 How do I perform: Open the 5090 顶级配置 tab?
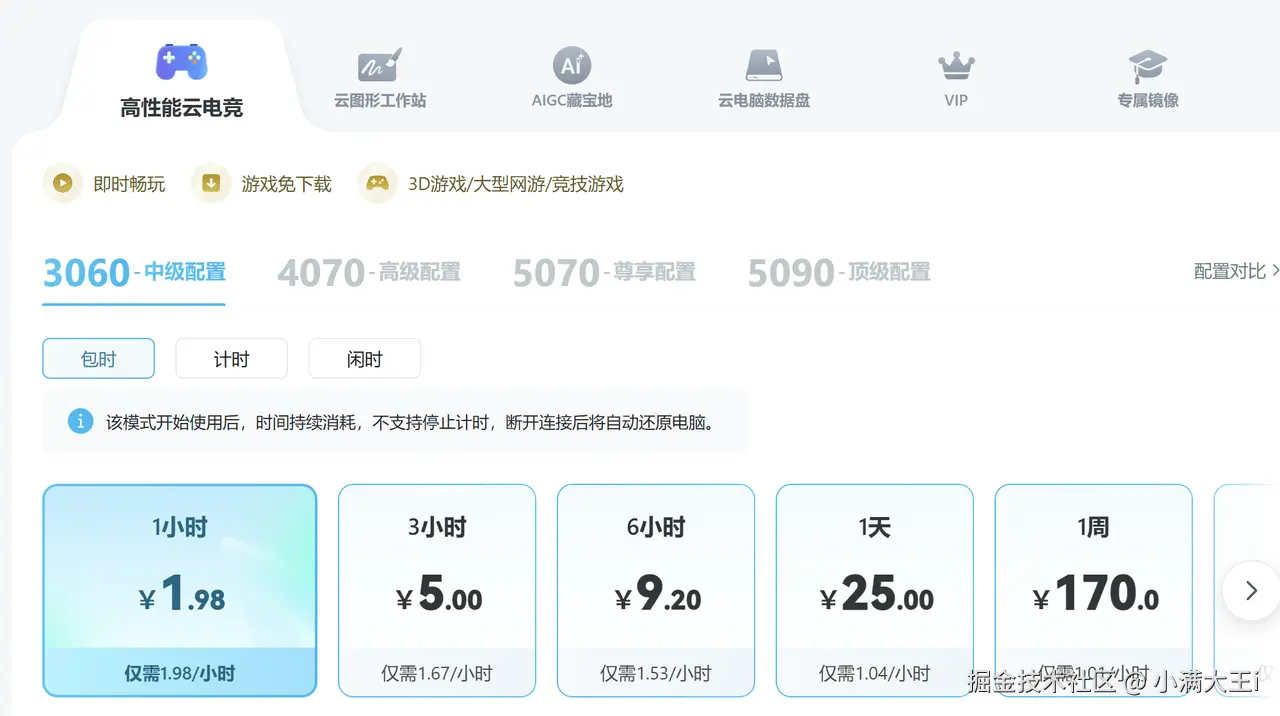839,271
